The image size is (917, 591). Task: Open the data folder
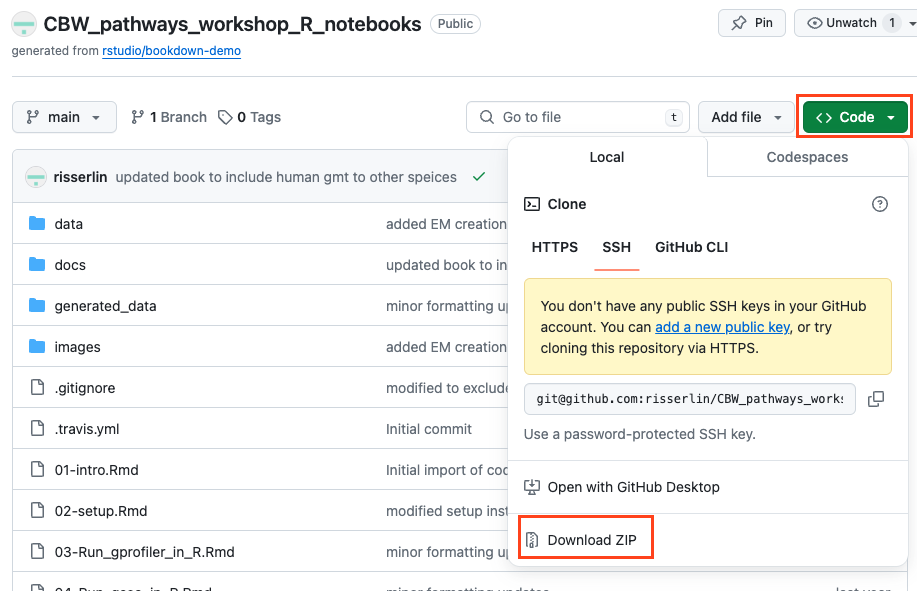69,224
